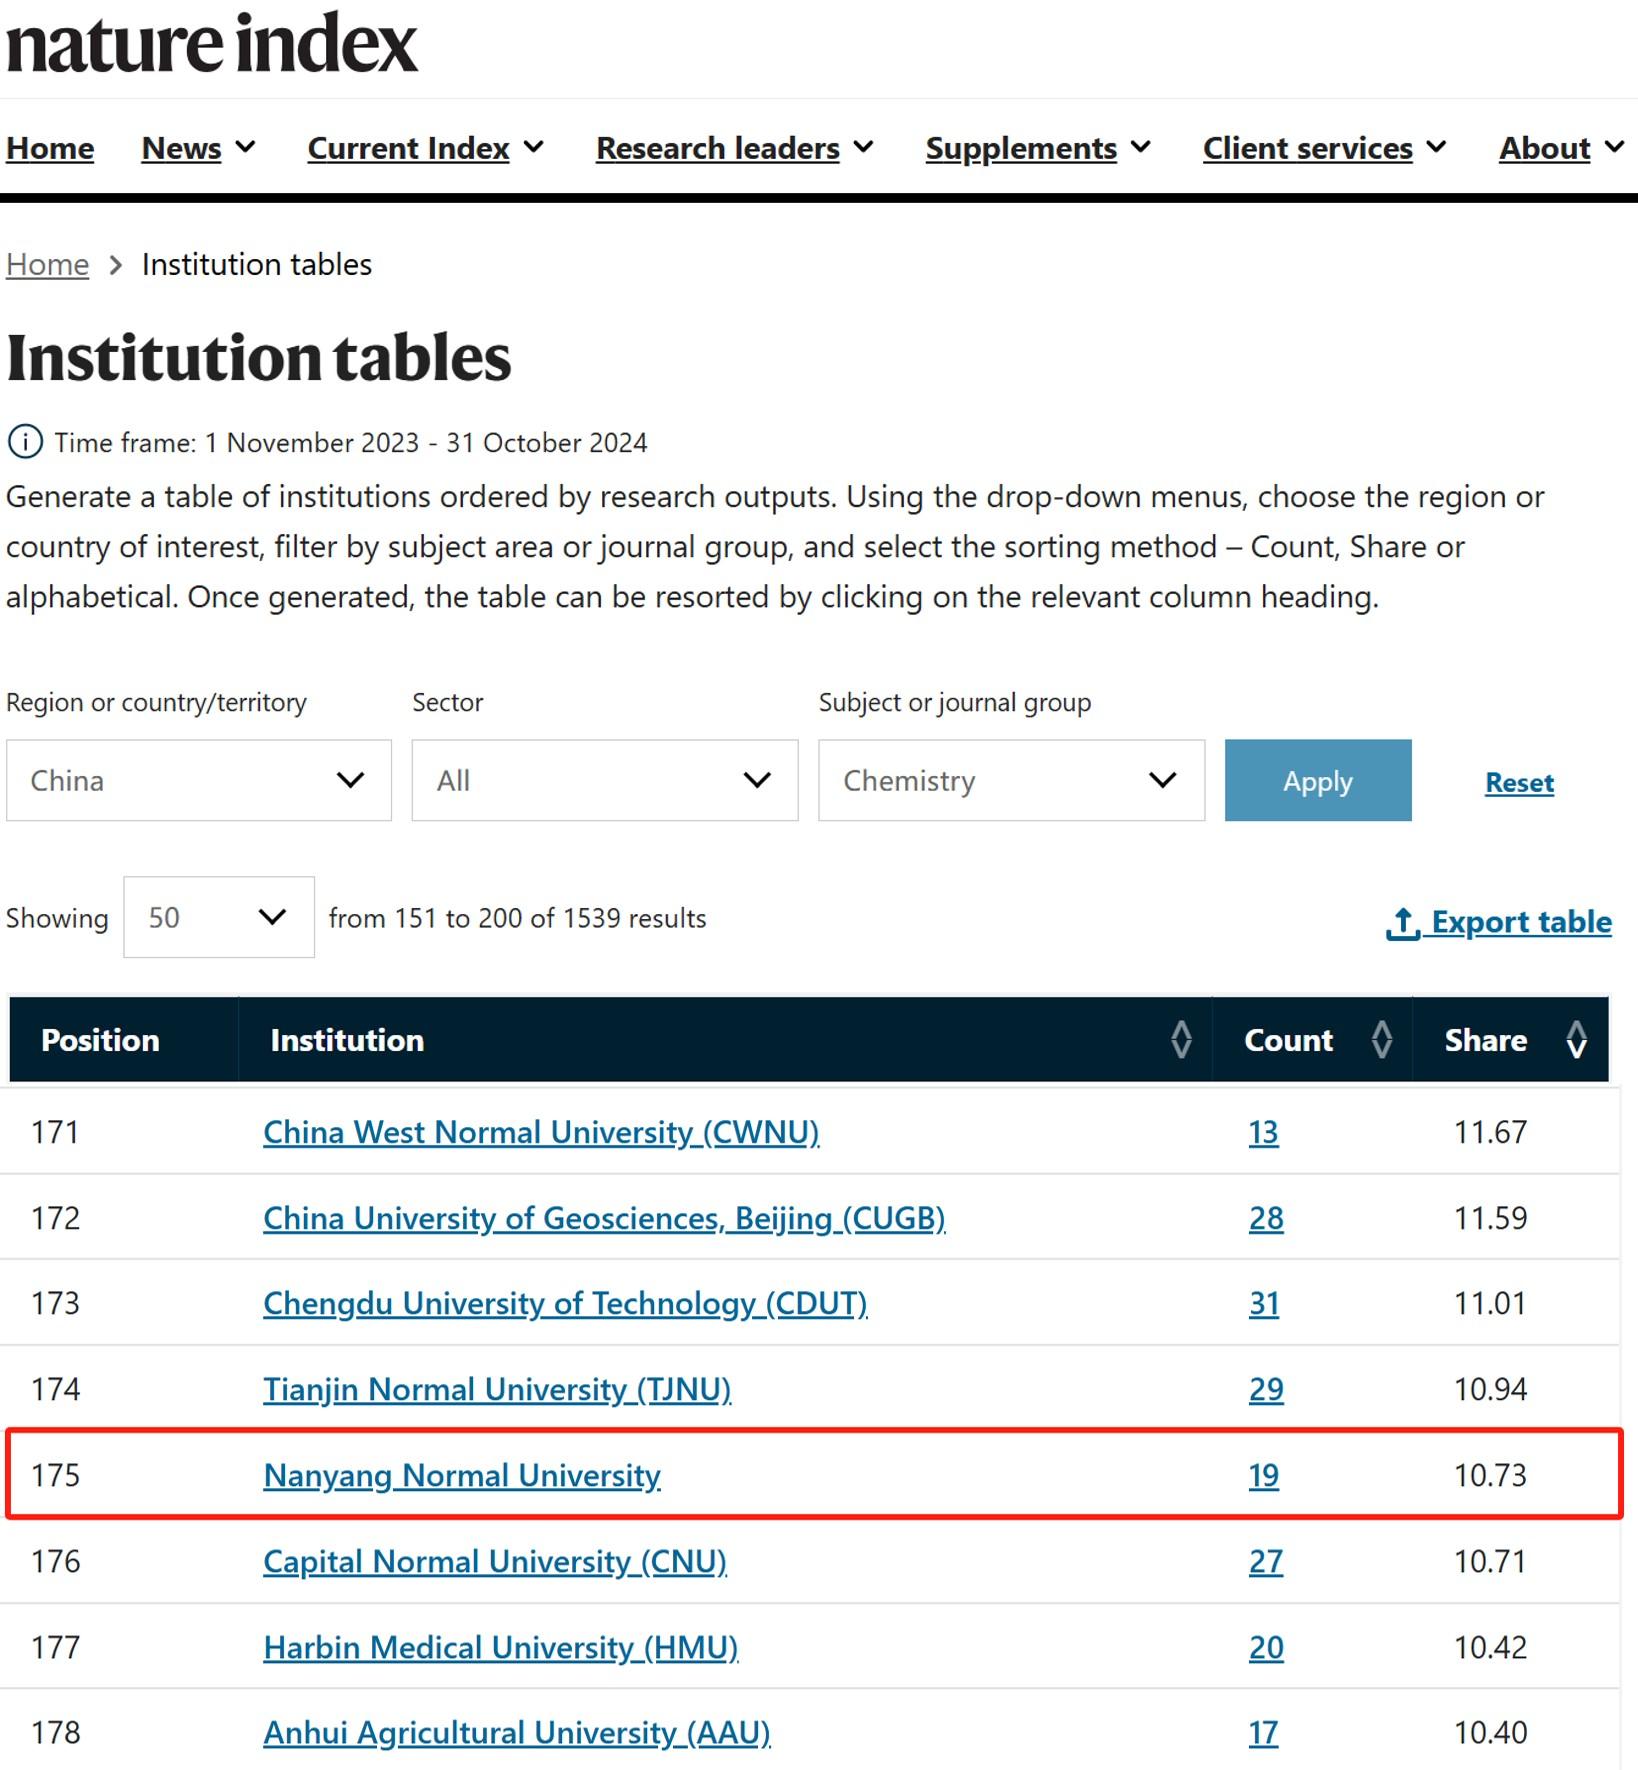Expand the Supplements menu

click(x=1038, y=148)
